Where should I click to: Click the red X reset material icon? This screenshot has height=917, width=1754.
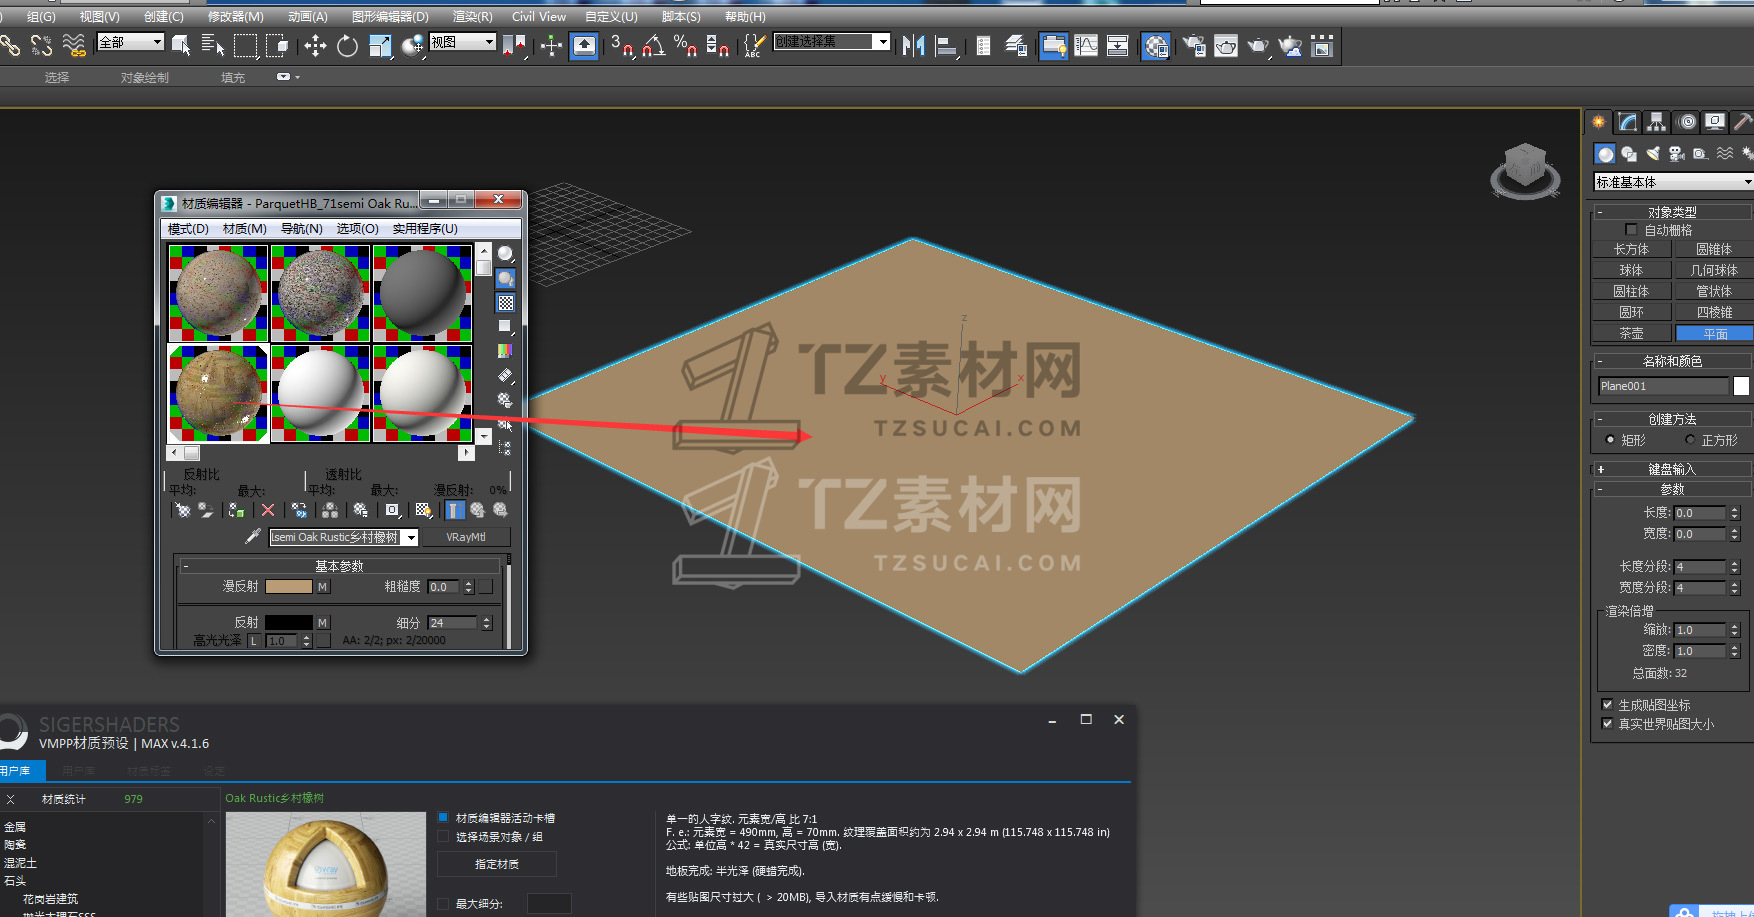coord(267,510)
